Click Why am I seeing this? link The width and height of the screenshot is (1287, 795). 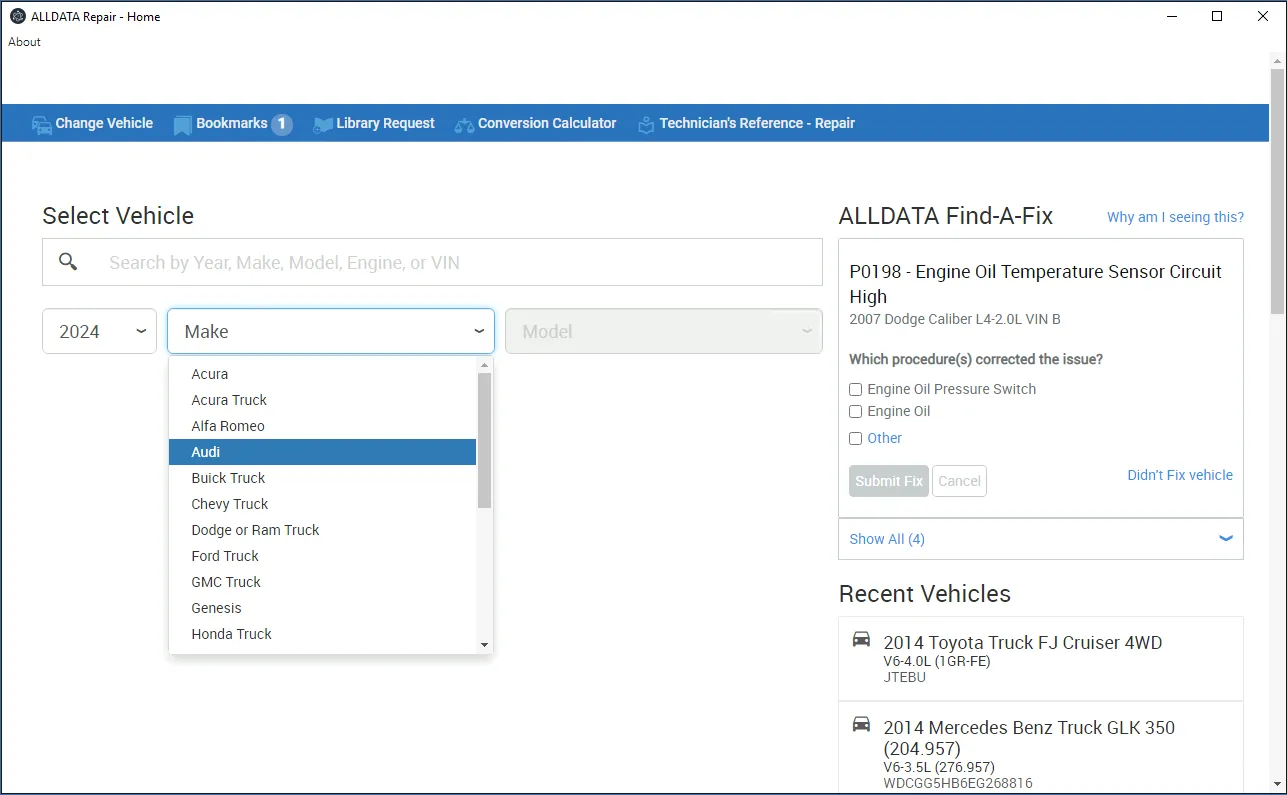pyautogui.click(x=1175, y=217)
